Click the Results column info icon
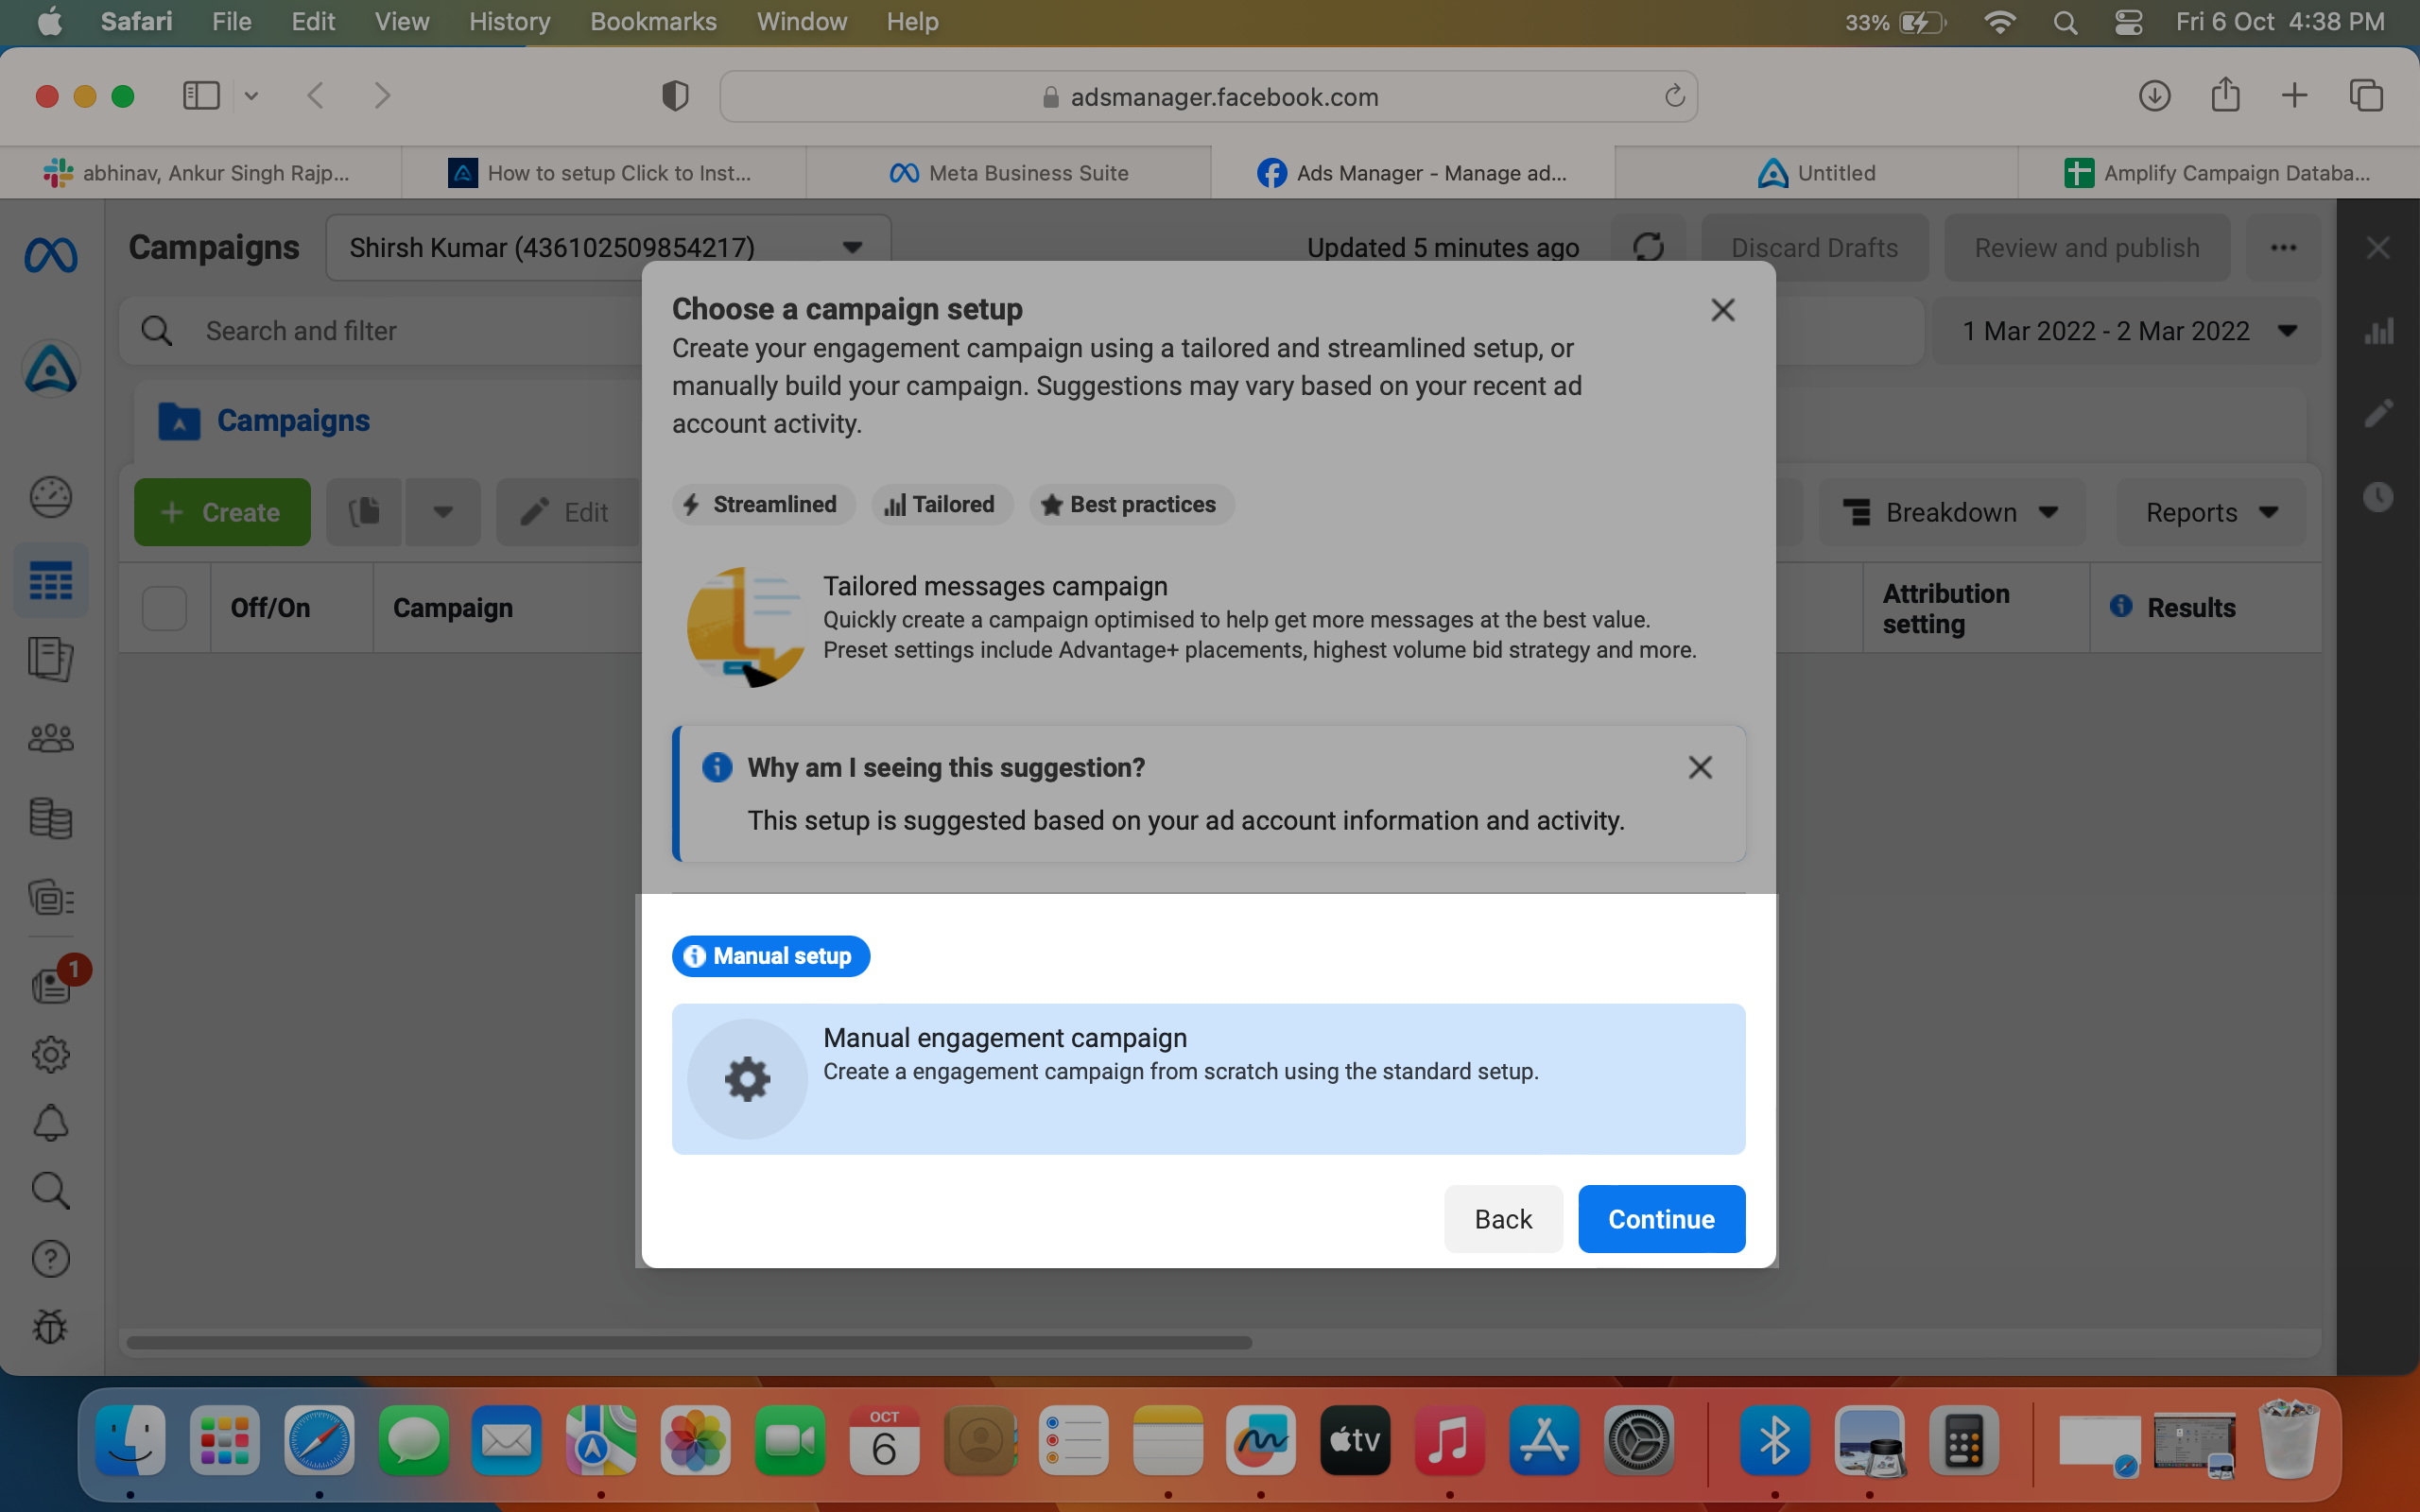 pos(2121,606)
